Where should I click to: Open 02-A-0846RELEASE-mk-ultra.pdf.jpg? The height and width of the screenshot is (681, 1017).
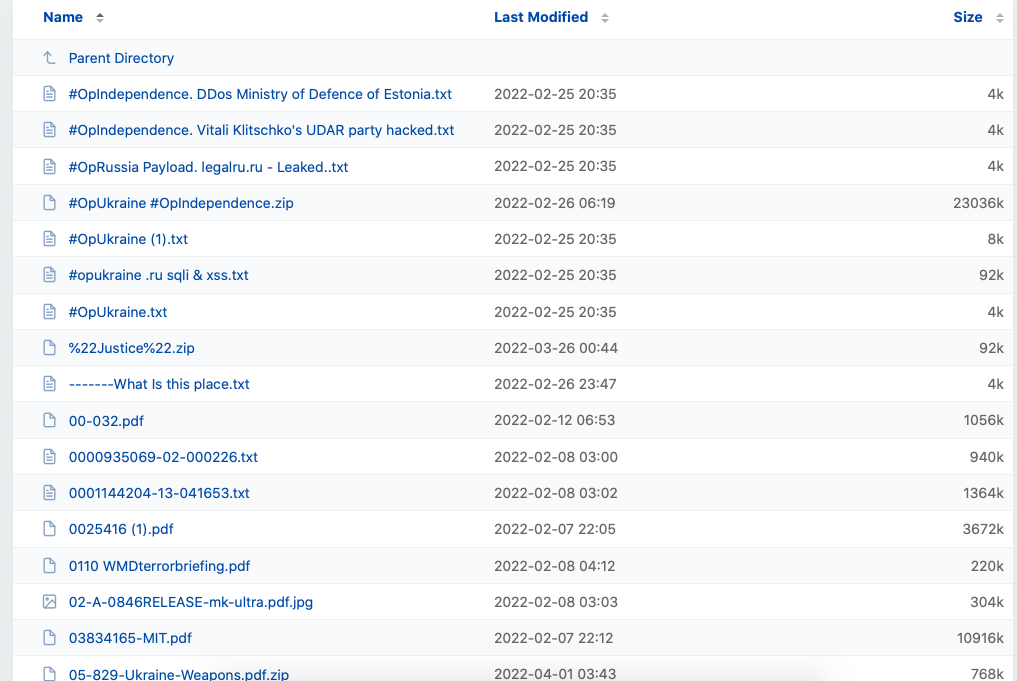(x=191, y=603)
